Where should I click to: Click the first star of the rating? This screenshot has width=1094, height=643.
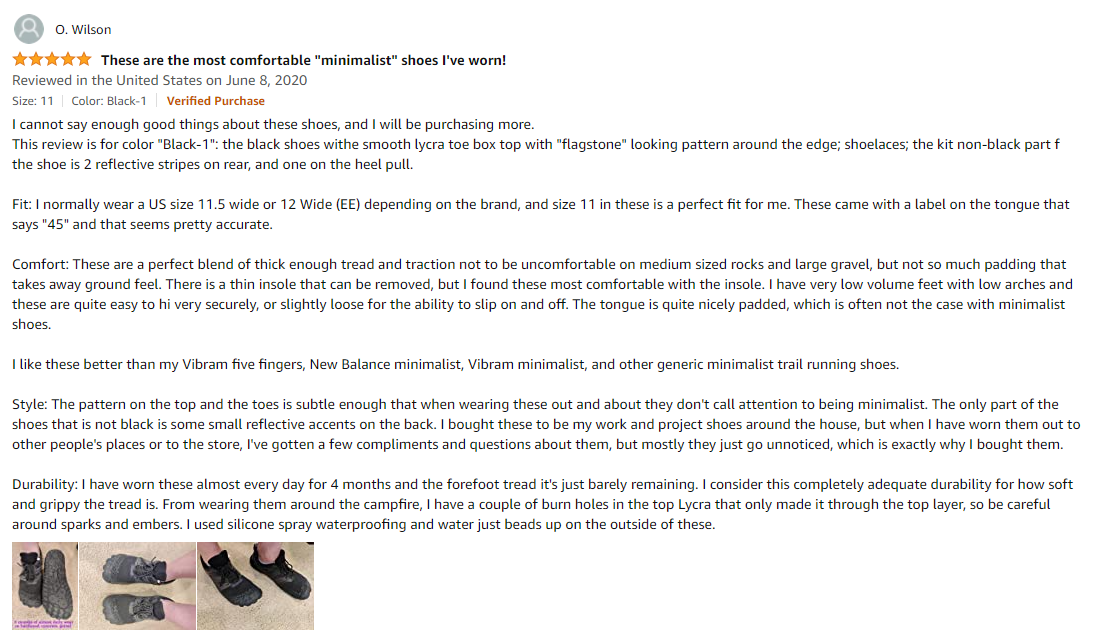point(20,60)
